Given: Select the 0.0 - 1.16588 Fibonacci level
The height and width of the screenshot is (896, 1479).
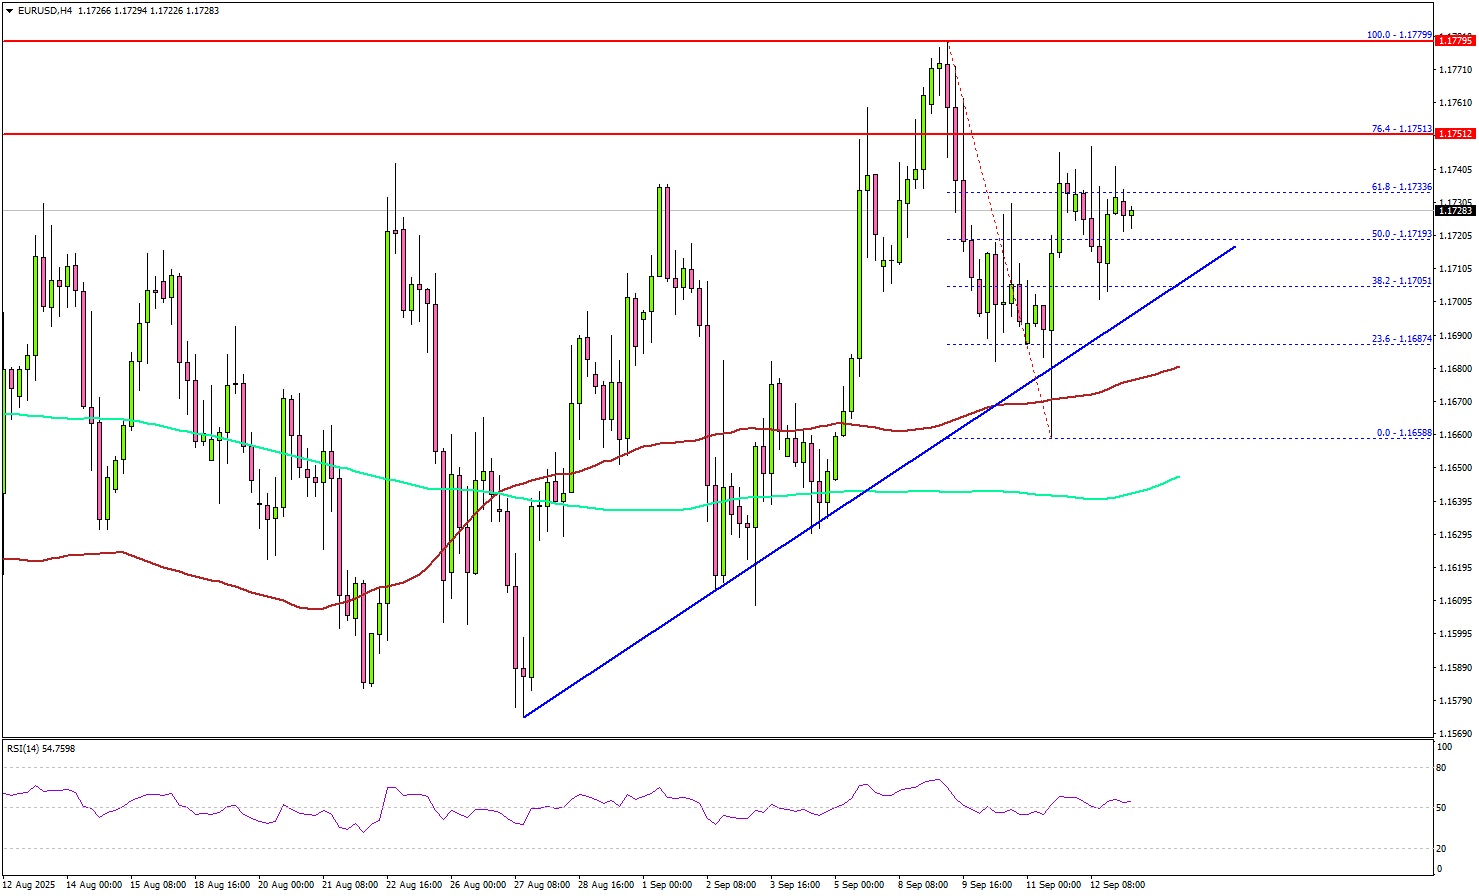Looking at the screenshot, I should click(1403, 433).
